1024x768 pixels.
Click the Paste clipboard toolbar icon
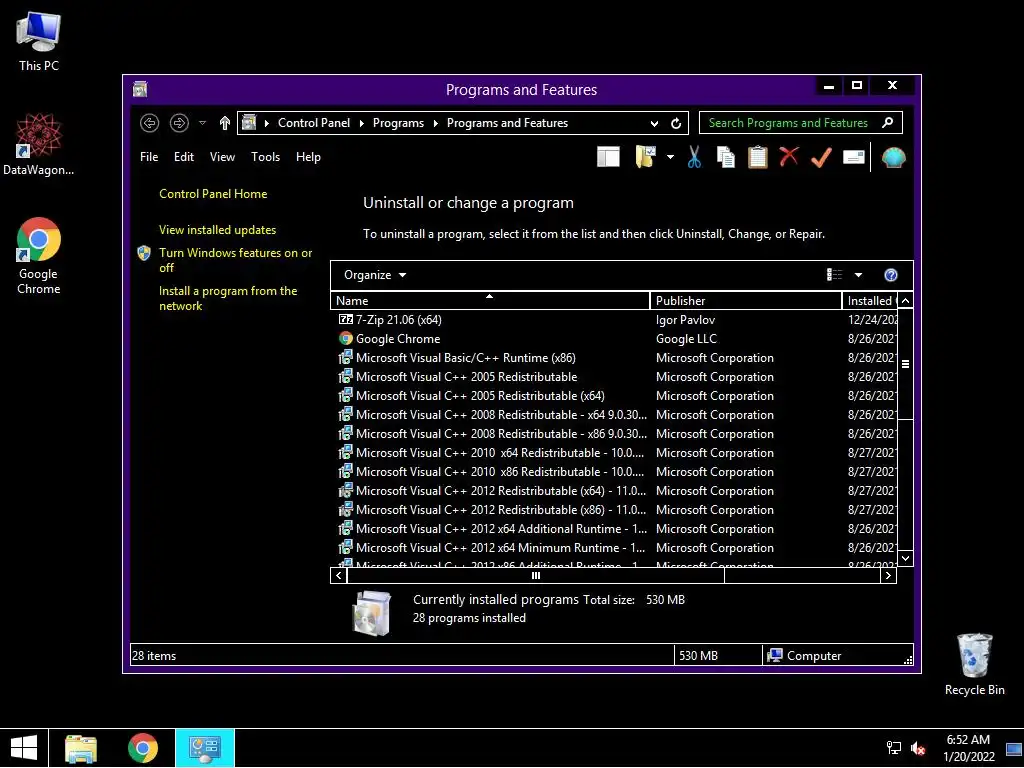point(758,157)
